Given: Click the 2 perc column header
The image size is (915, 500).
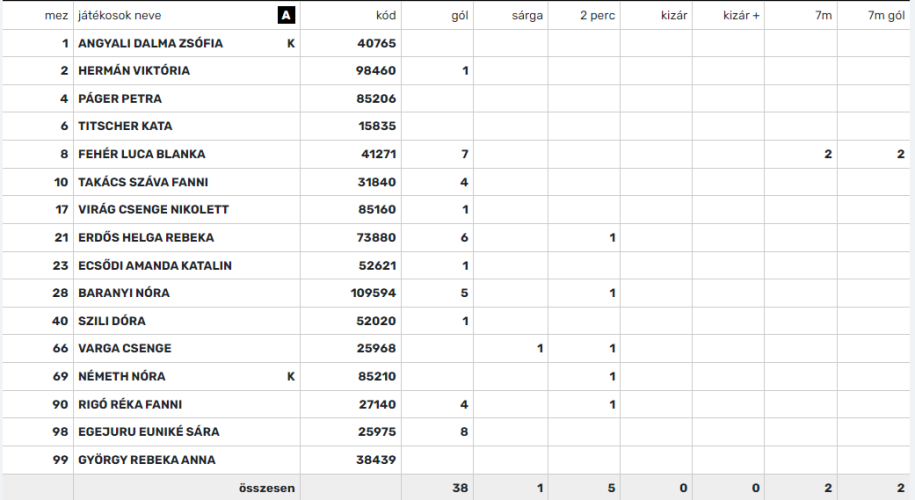Looking at the screenshot, I should click(597, 15).
